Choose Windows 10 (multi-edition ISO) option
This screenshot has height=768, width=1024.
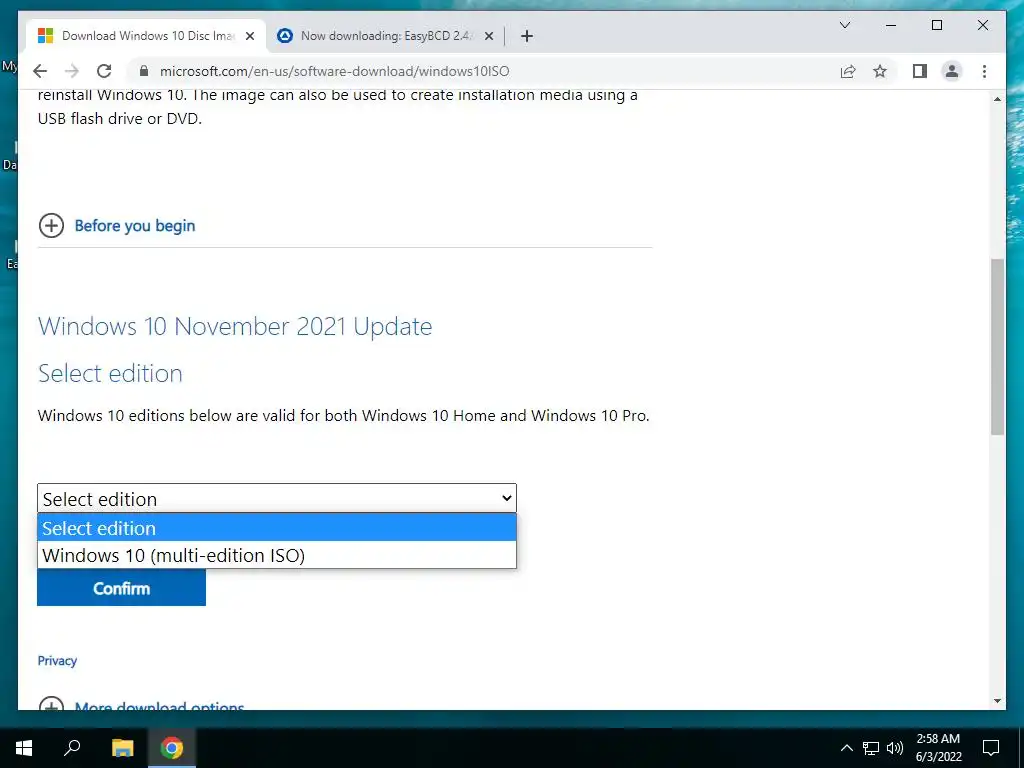click(x=277, y=555)
